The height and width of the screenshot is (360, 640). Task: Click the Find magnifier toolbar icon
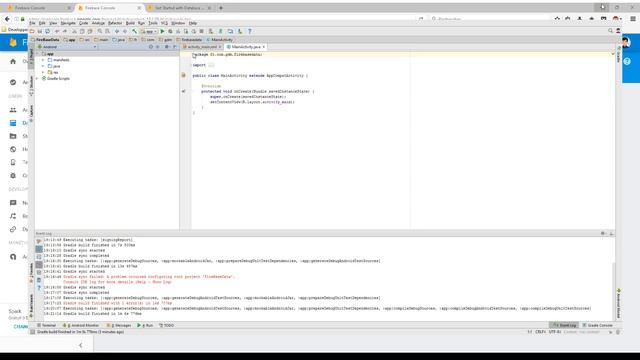coord(100,31)
